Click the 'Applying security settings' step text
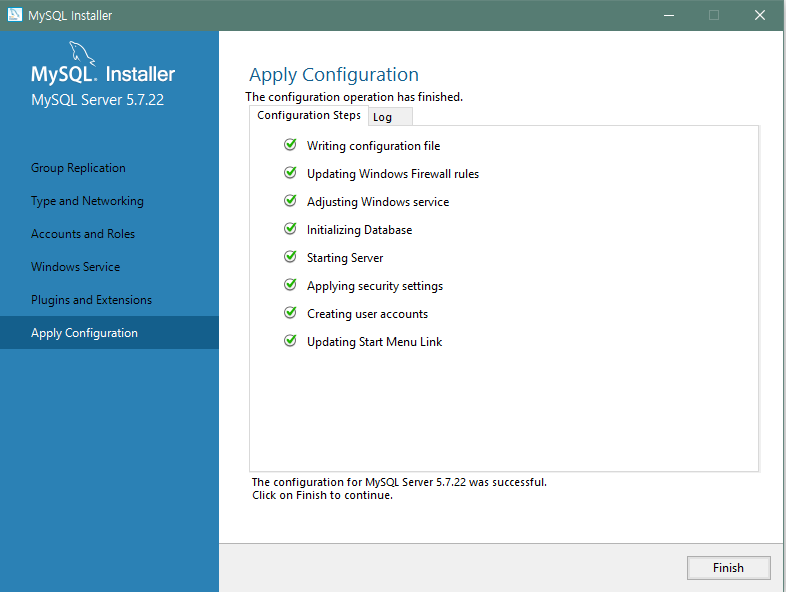 375,286
